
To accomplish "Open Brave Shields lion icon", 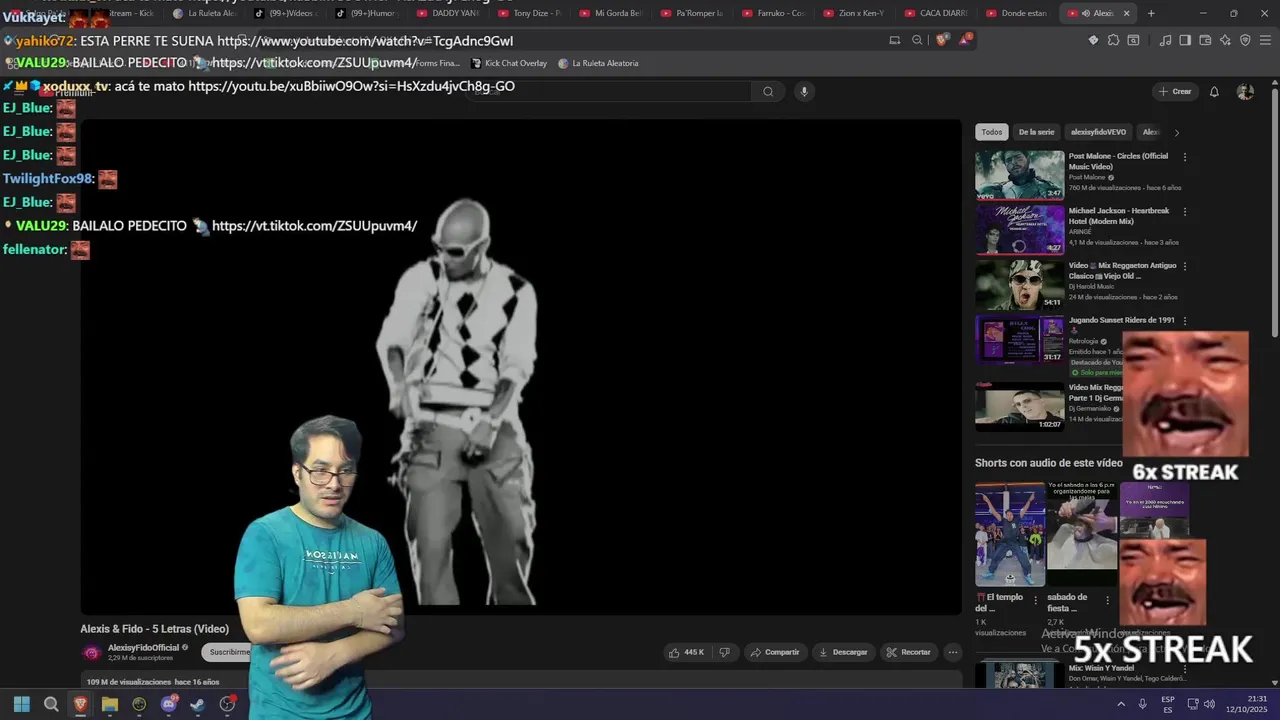I will click(941, 40).
